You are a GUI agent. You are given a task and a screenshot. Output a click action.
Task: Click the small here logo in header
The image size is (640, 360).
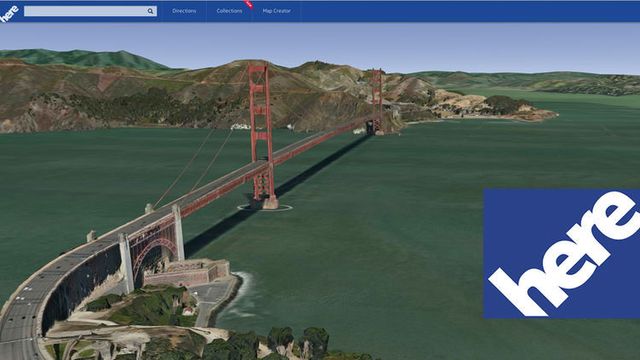coord(9,13)
